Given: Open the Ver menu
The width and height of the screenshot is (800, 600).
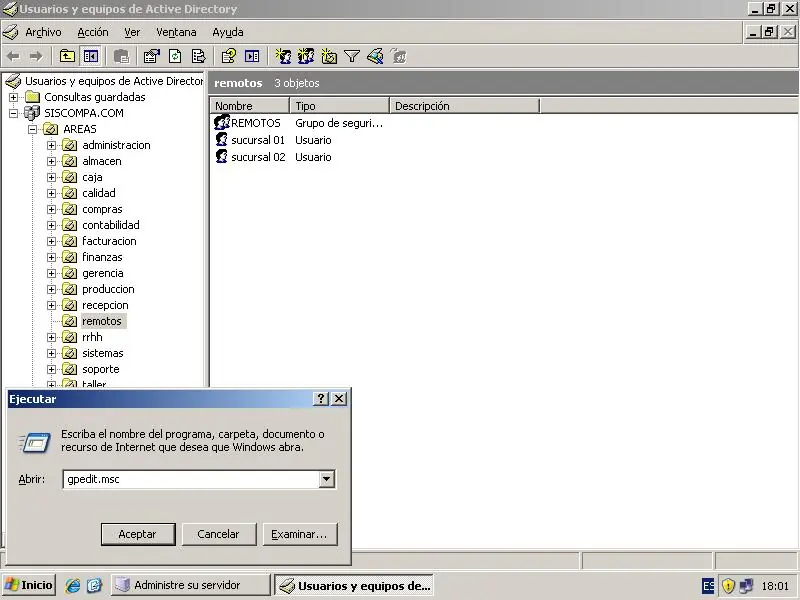Looking at the screenshot, I should click(x=132, y=32).
